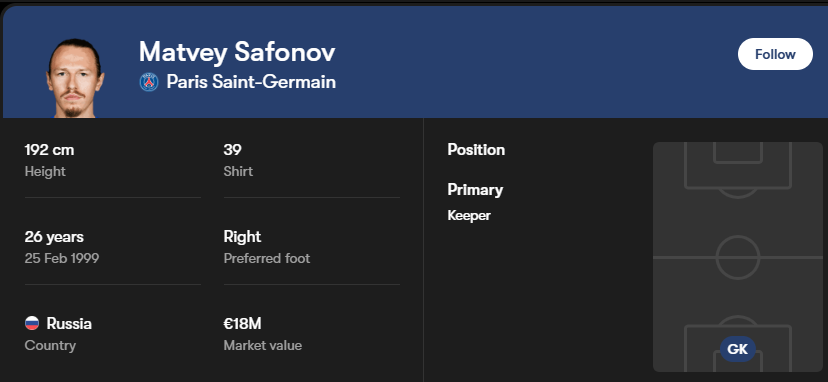Click the Preferred foot label
The image size is (828, 382).
[x=267, y=258]
